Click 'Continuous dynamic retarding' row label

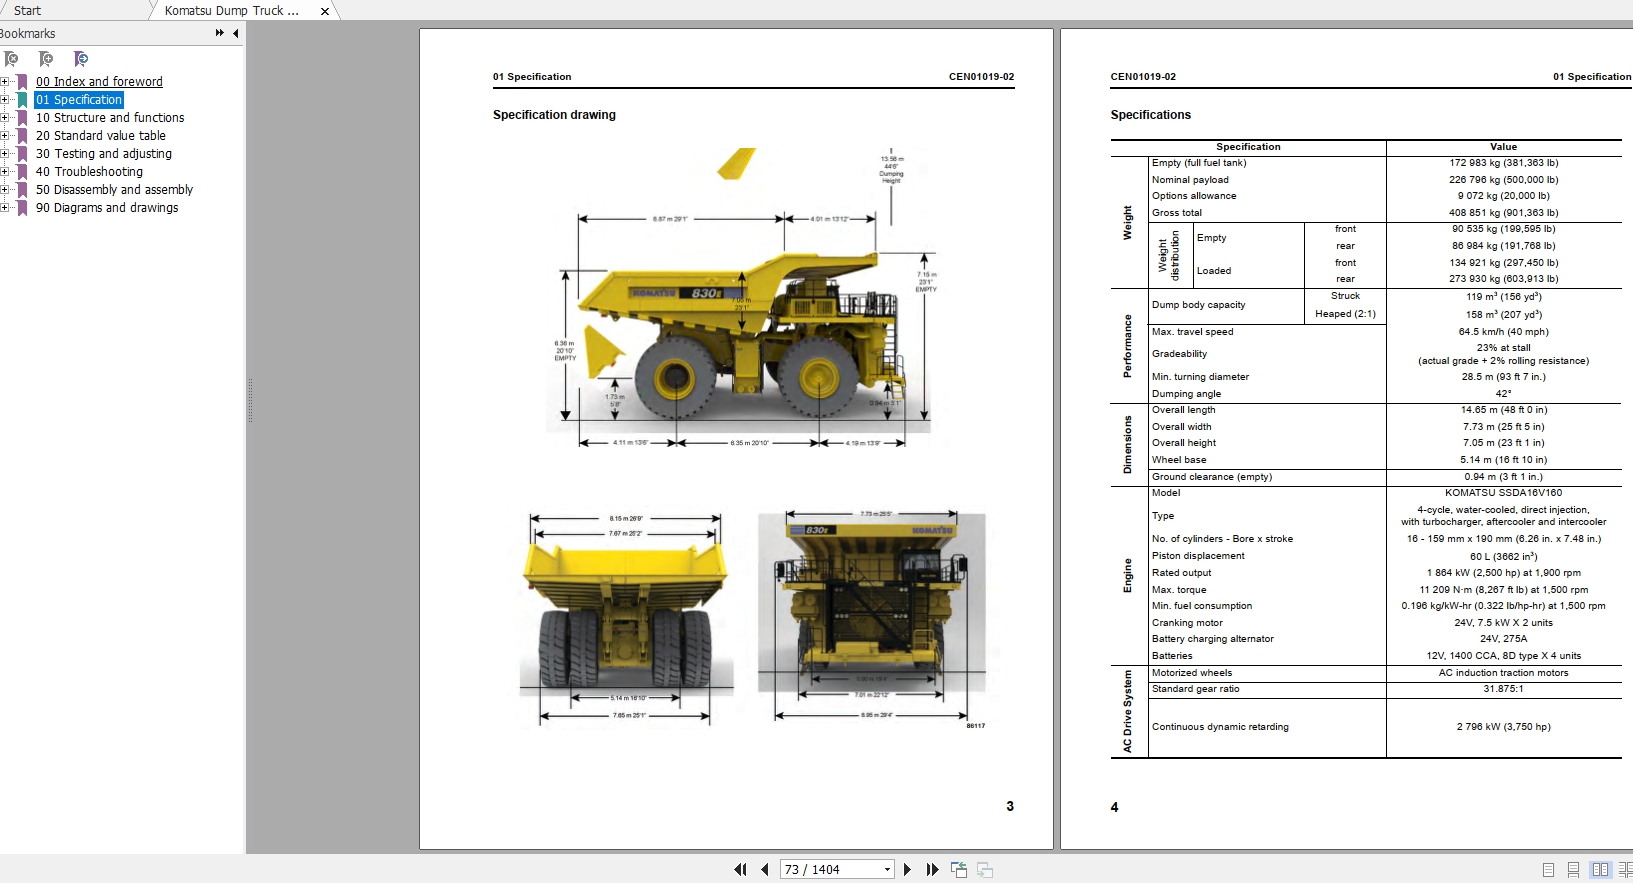pyautogui.click(x=1220, y=727)
